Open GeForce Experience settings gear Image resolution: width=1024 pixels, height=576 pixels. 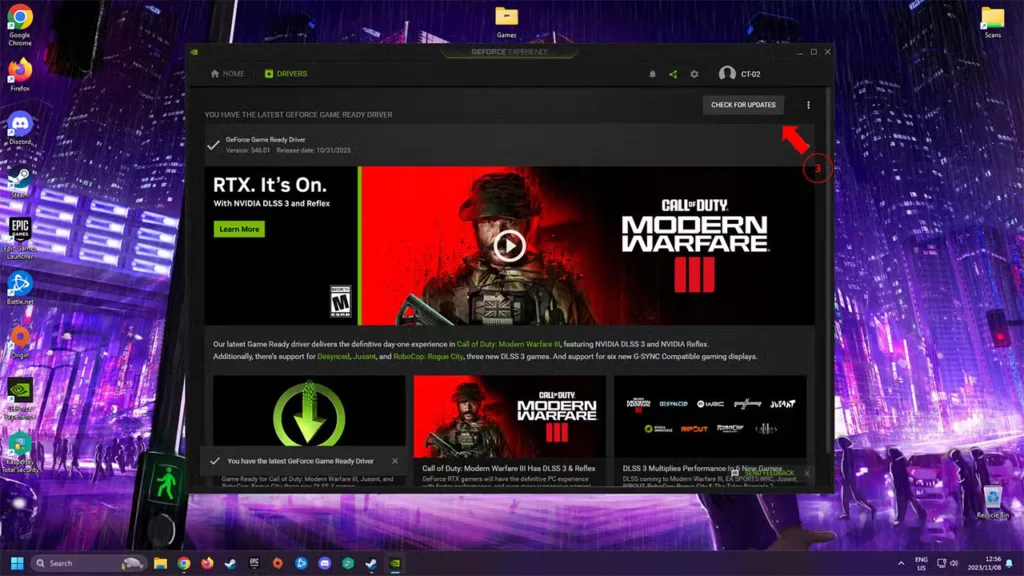click(x=694, y=74)
